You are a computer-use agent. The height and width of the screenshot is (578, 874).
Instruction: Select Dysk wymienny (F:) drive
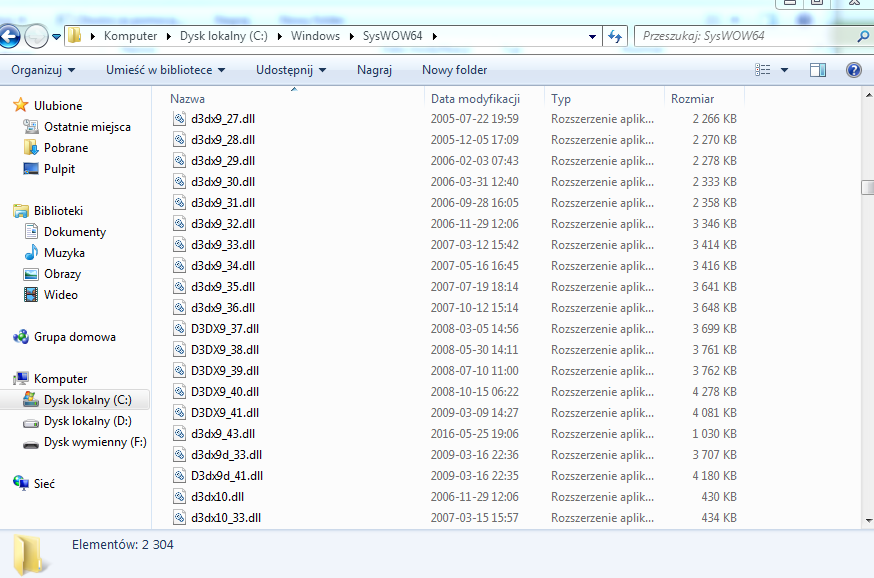tap(95, 442)
